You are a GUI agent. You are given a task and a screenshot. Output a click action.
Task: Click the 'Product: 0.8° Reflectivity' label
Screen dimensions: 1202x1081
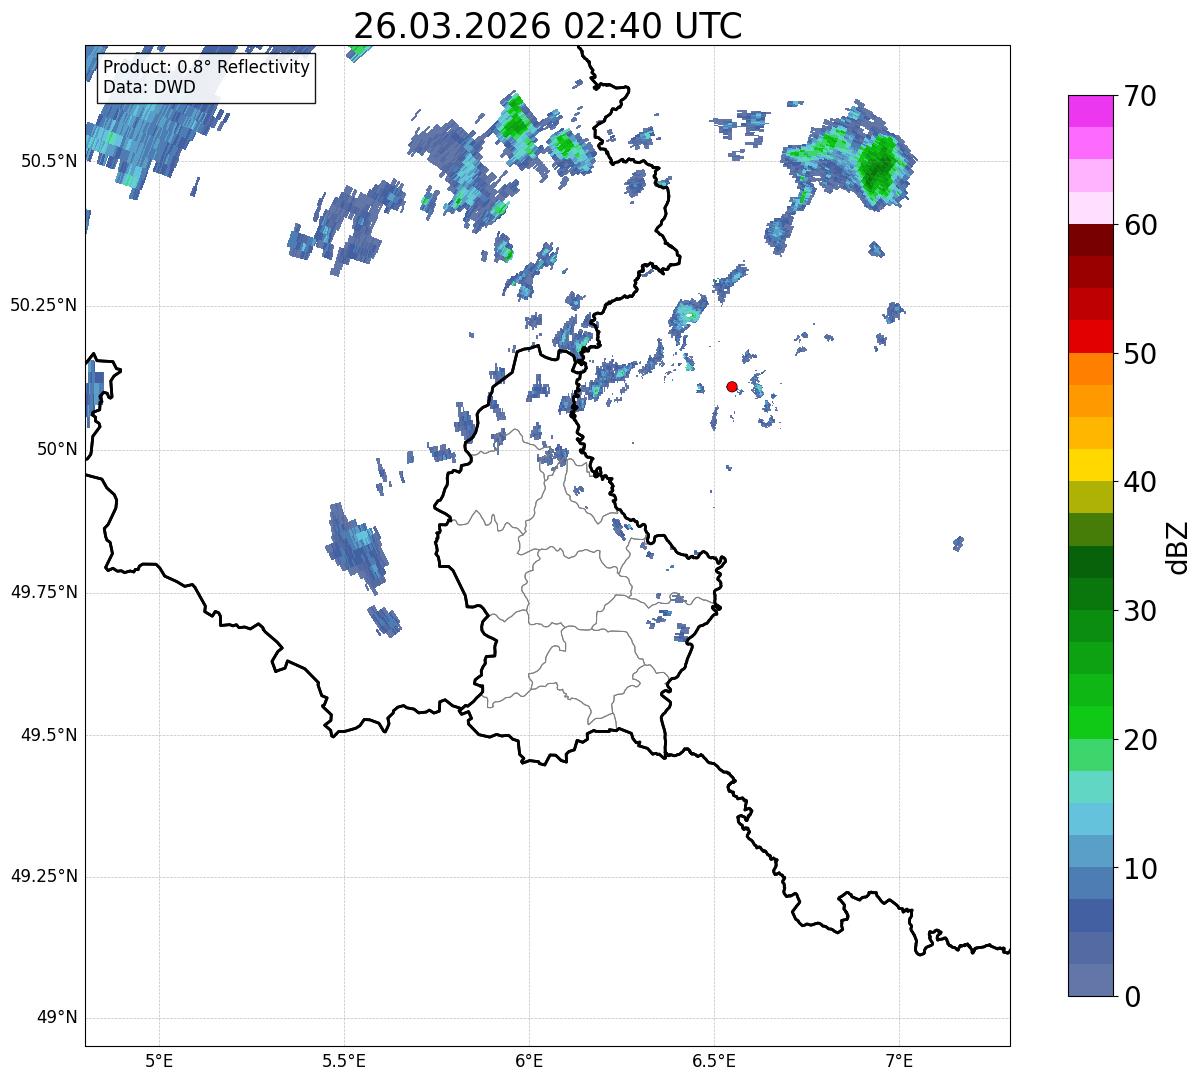(x=207, y=67)
